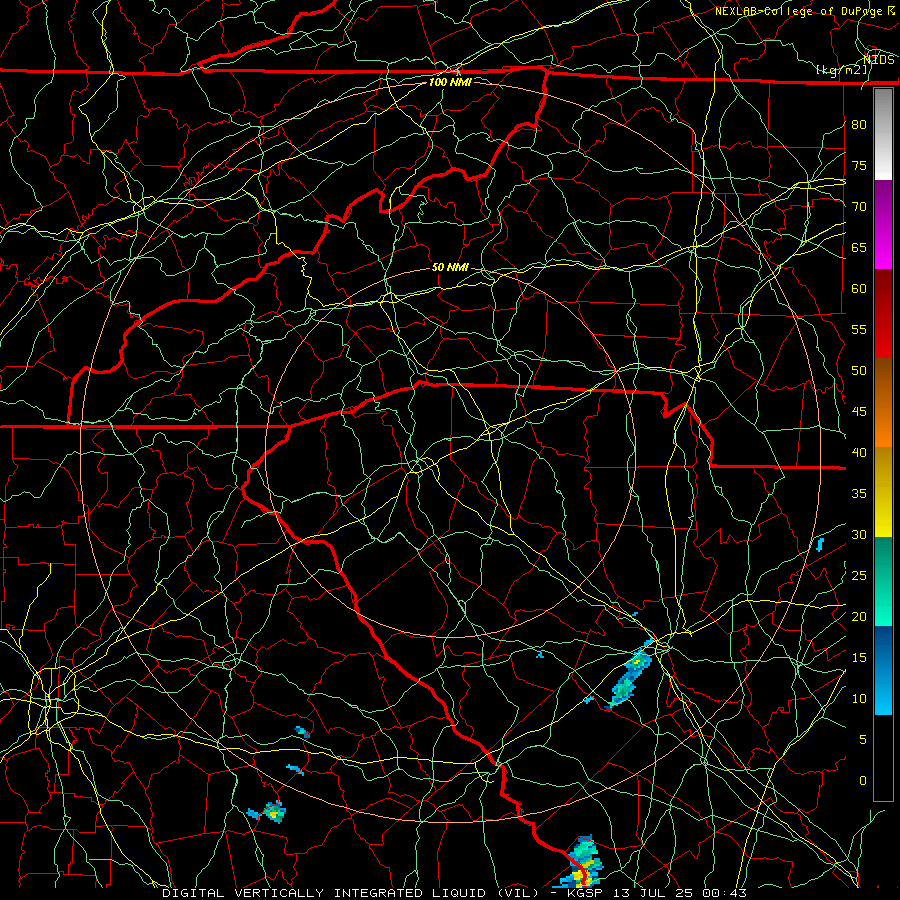Select the 5 value on the VIL scale
The height and width of the screenshot is (900, 900).
click(x=863, y=740)
